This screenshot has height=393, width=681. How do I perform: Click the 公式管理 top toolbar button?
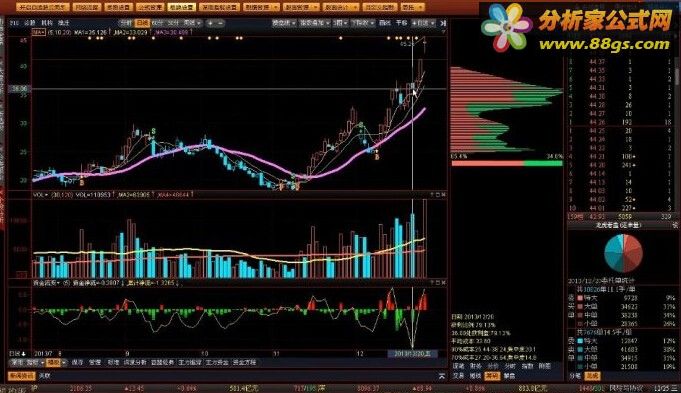pyautogui.click(x=150, y=7)
